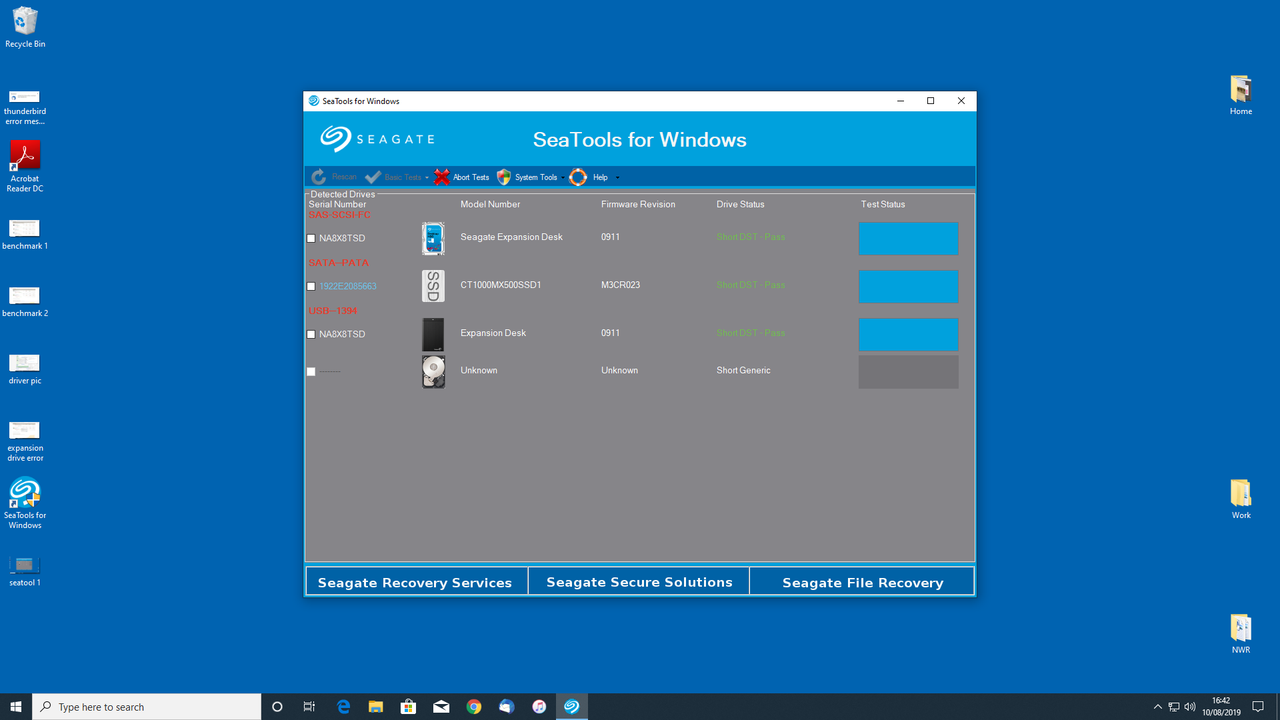
Task: Click the Basic Tests checkmark icon
Action: tap(373, 177)
